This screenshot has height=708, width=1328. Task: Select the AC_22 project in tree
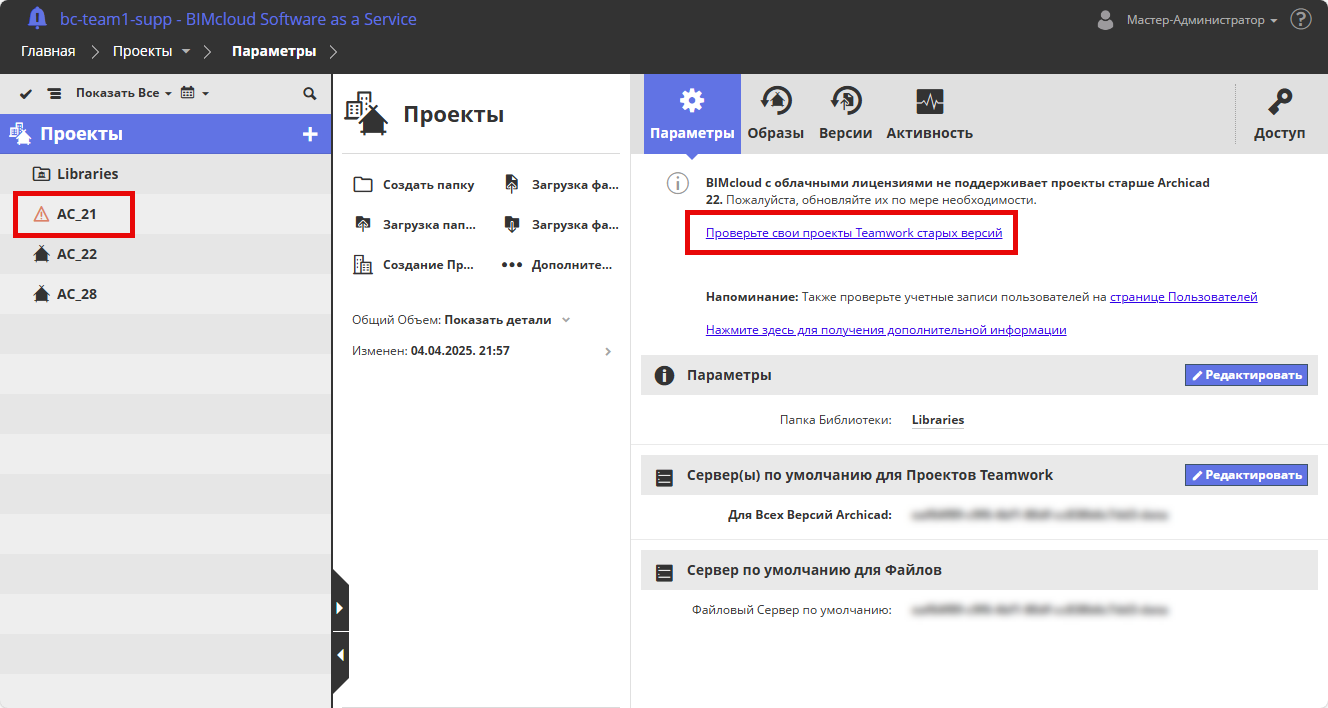pos(165,254)
